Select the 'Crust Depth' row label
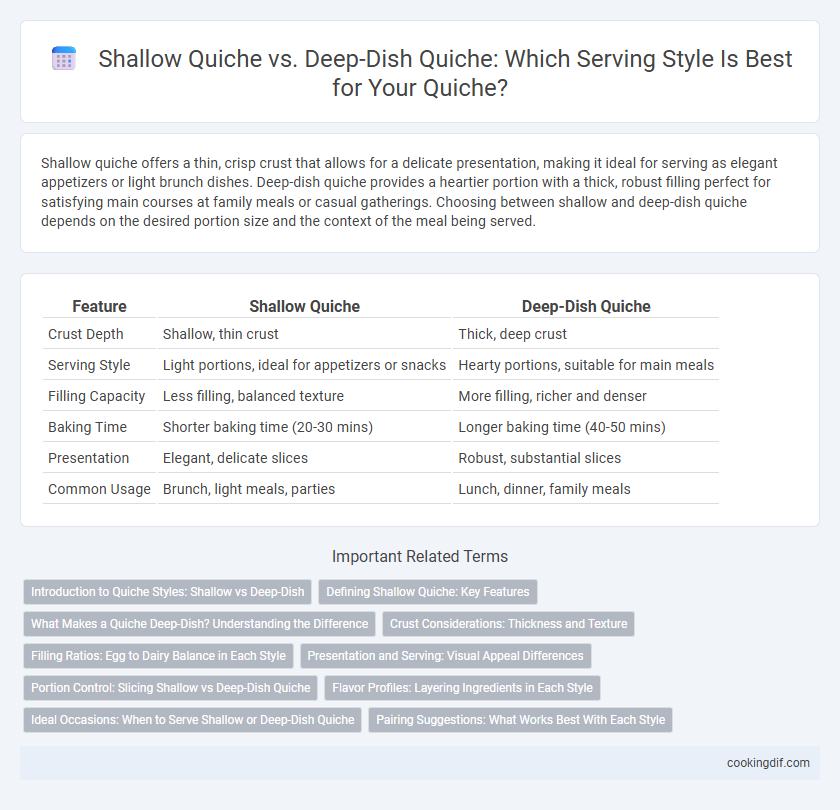The image size is (840, 810). (86, 334)
